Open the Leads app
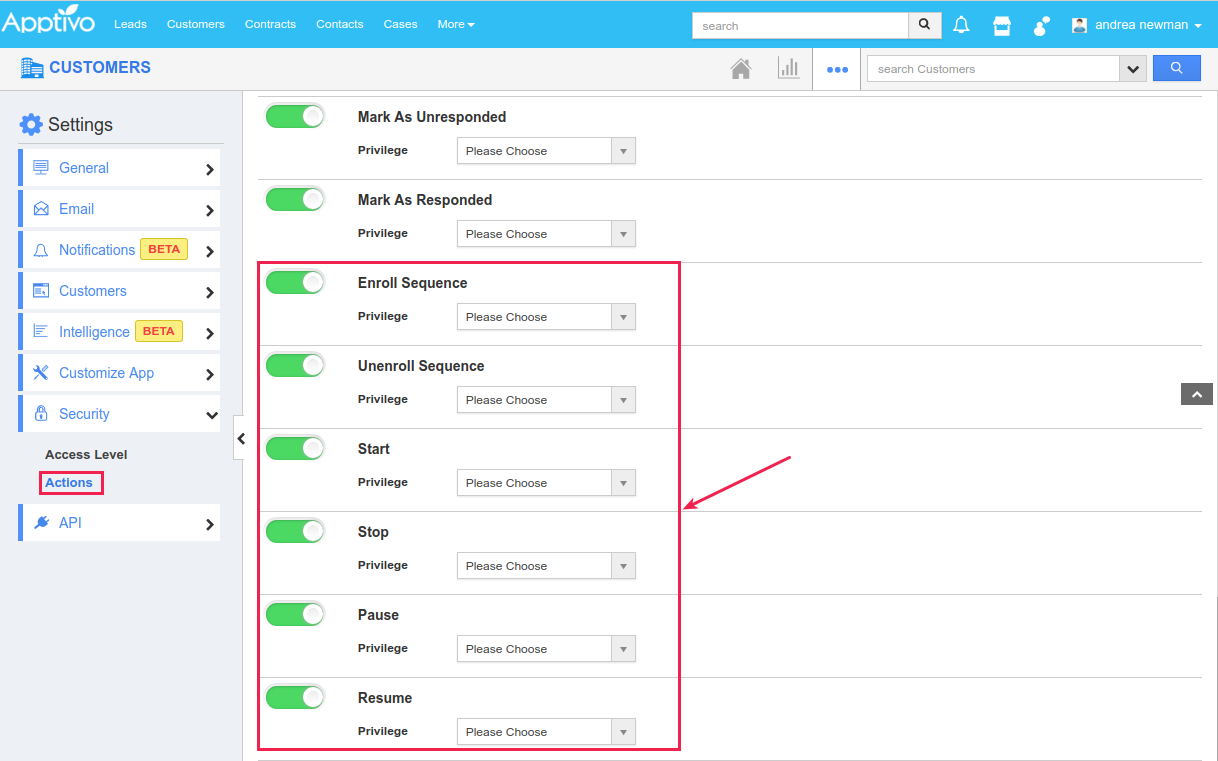Screen dimensions: 1218x761 (130, 24)
